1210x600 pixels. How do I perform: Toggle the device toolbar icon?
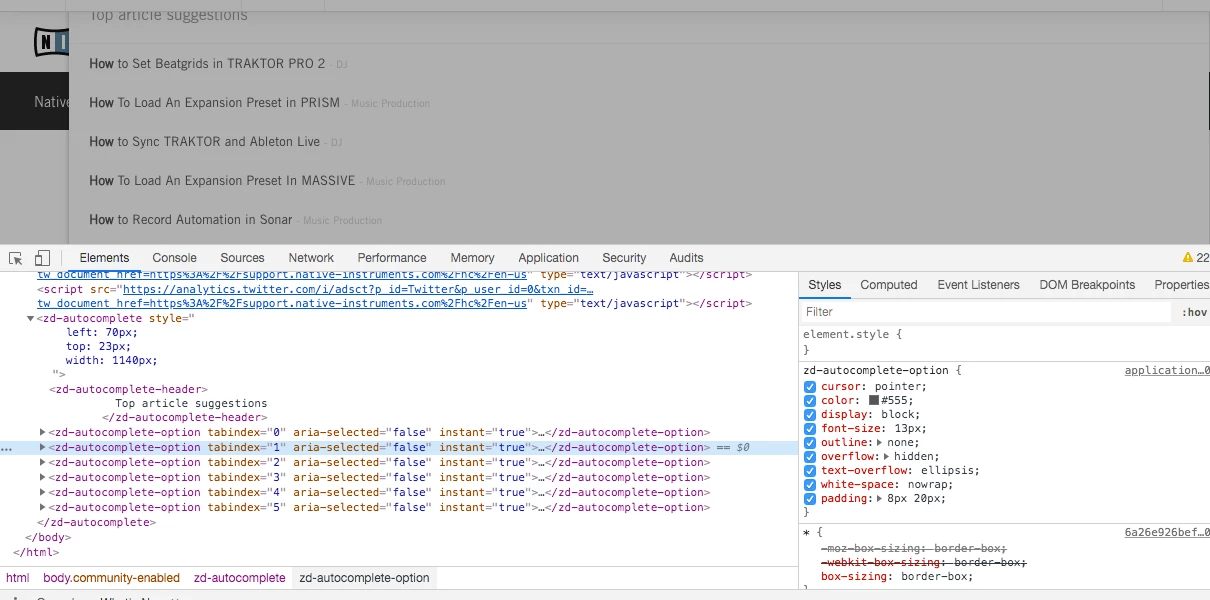(42, 258)
